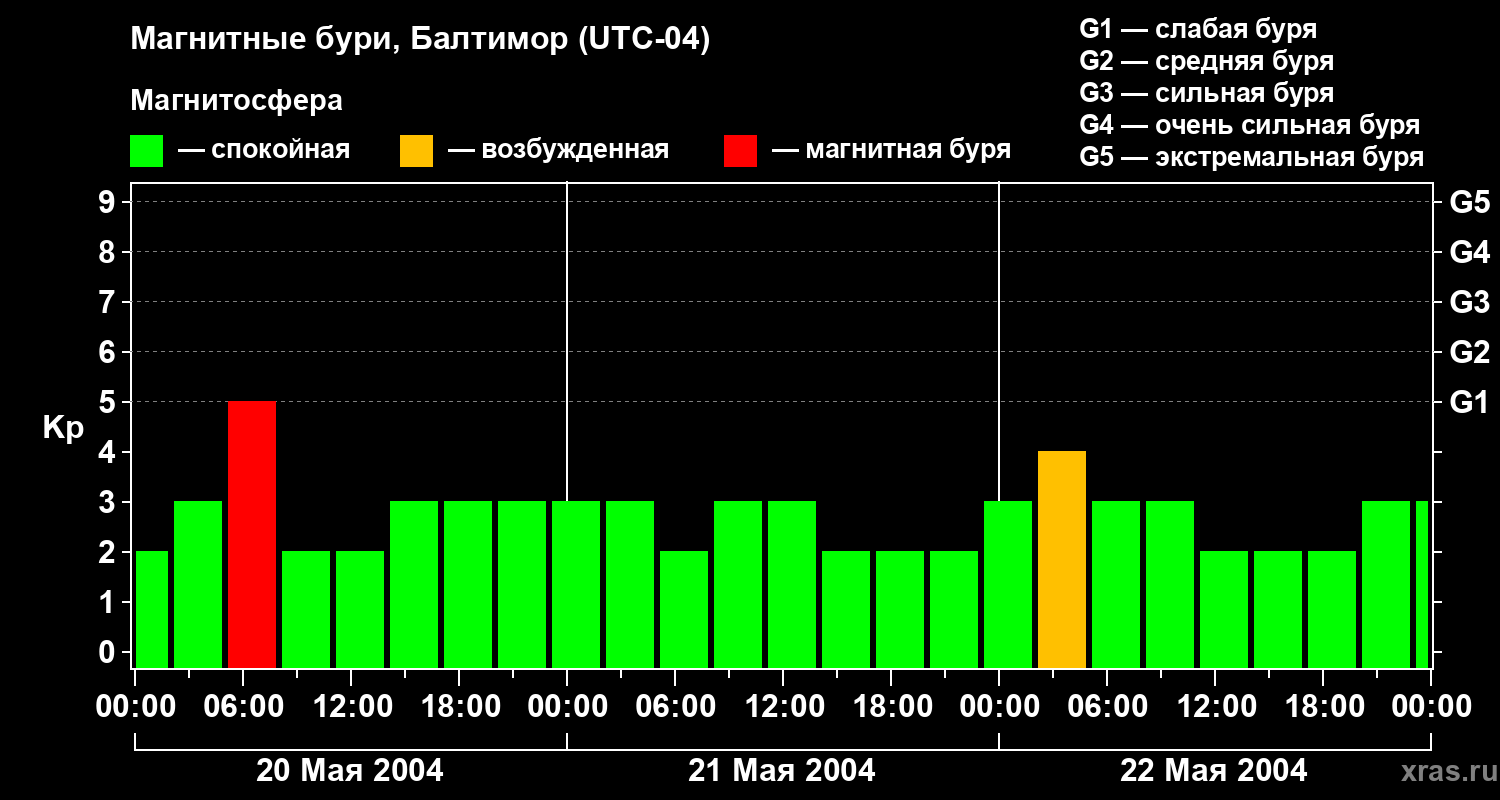Image resolution: width=1500 pixels, height=800 pixels.
Task: Click the 'Магнитосфера' heading
Action: click(236, 101)
